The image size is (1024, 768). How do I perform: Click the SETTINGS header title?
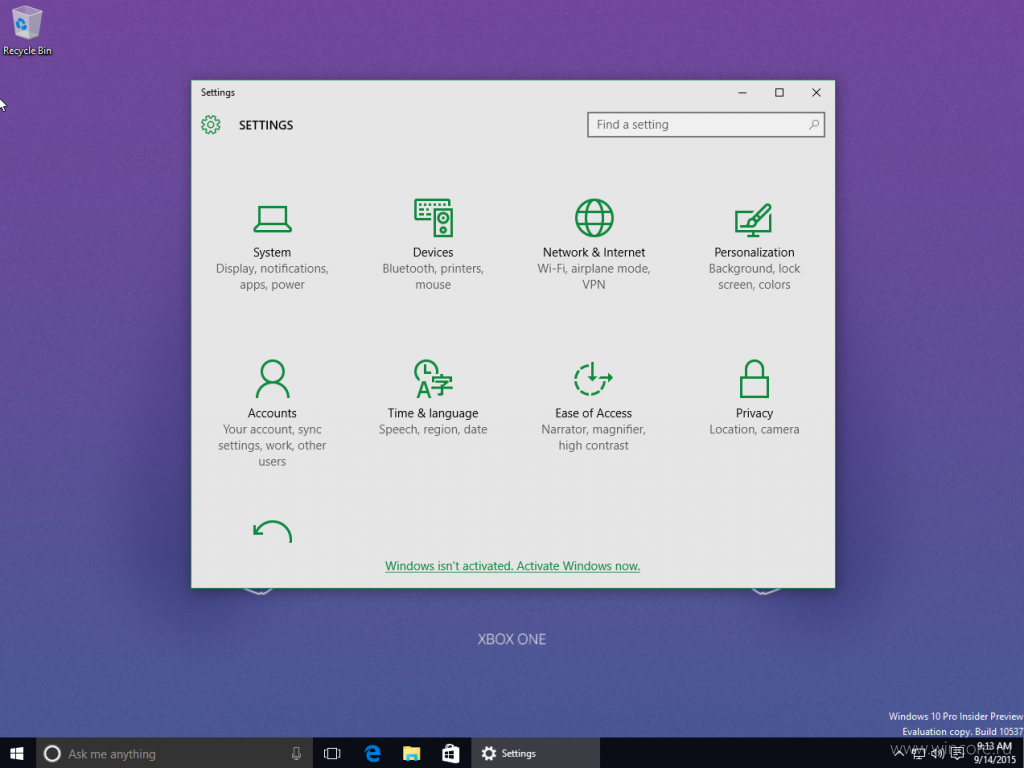tap(266, 125)
